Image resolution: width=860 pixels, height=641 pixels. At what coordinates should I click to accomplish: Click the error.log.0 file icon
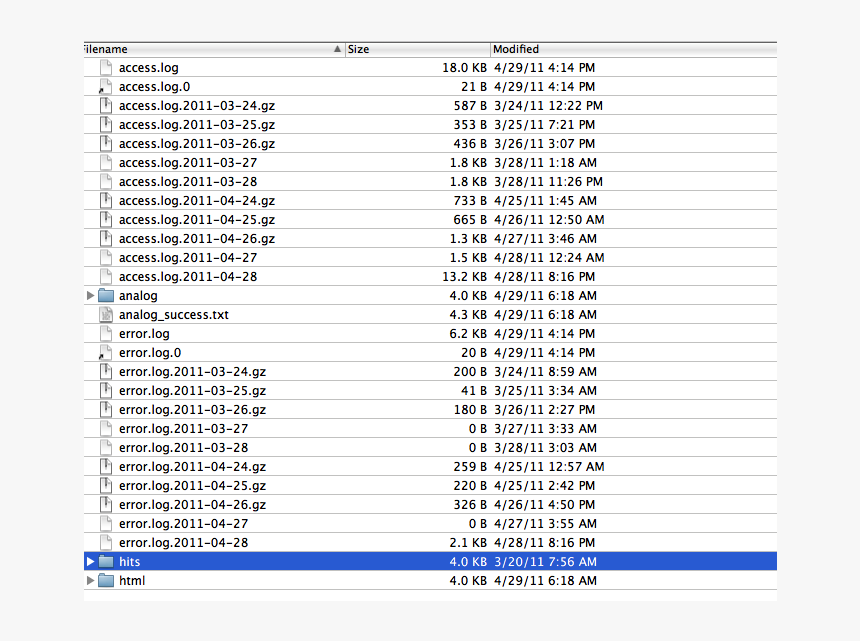point(105,352)
